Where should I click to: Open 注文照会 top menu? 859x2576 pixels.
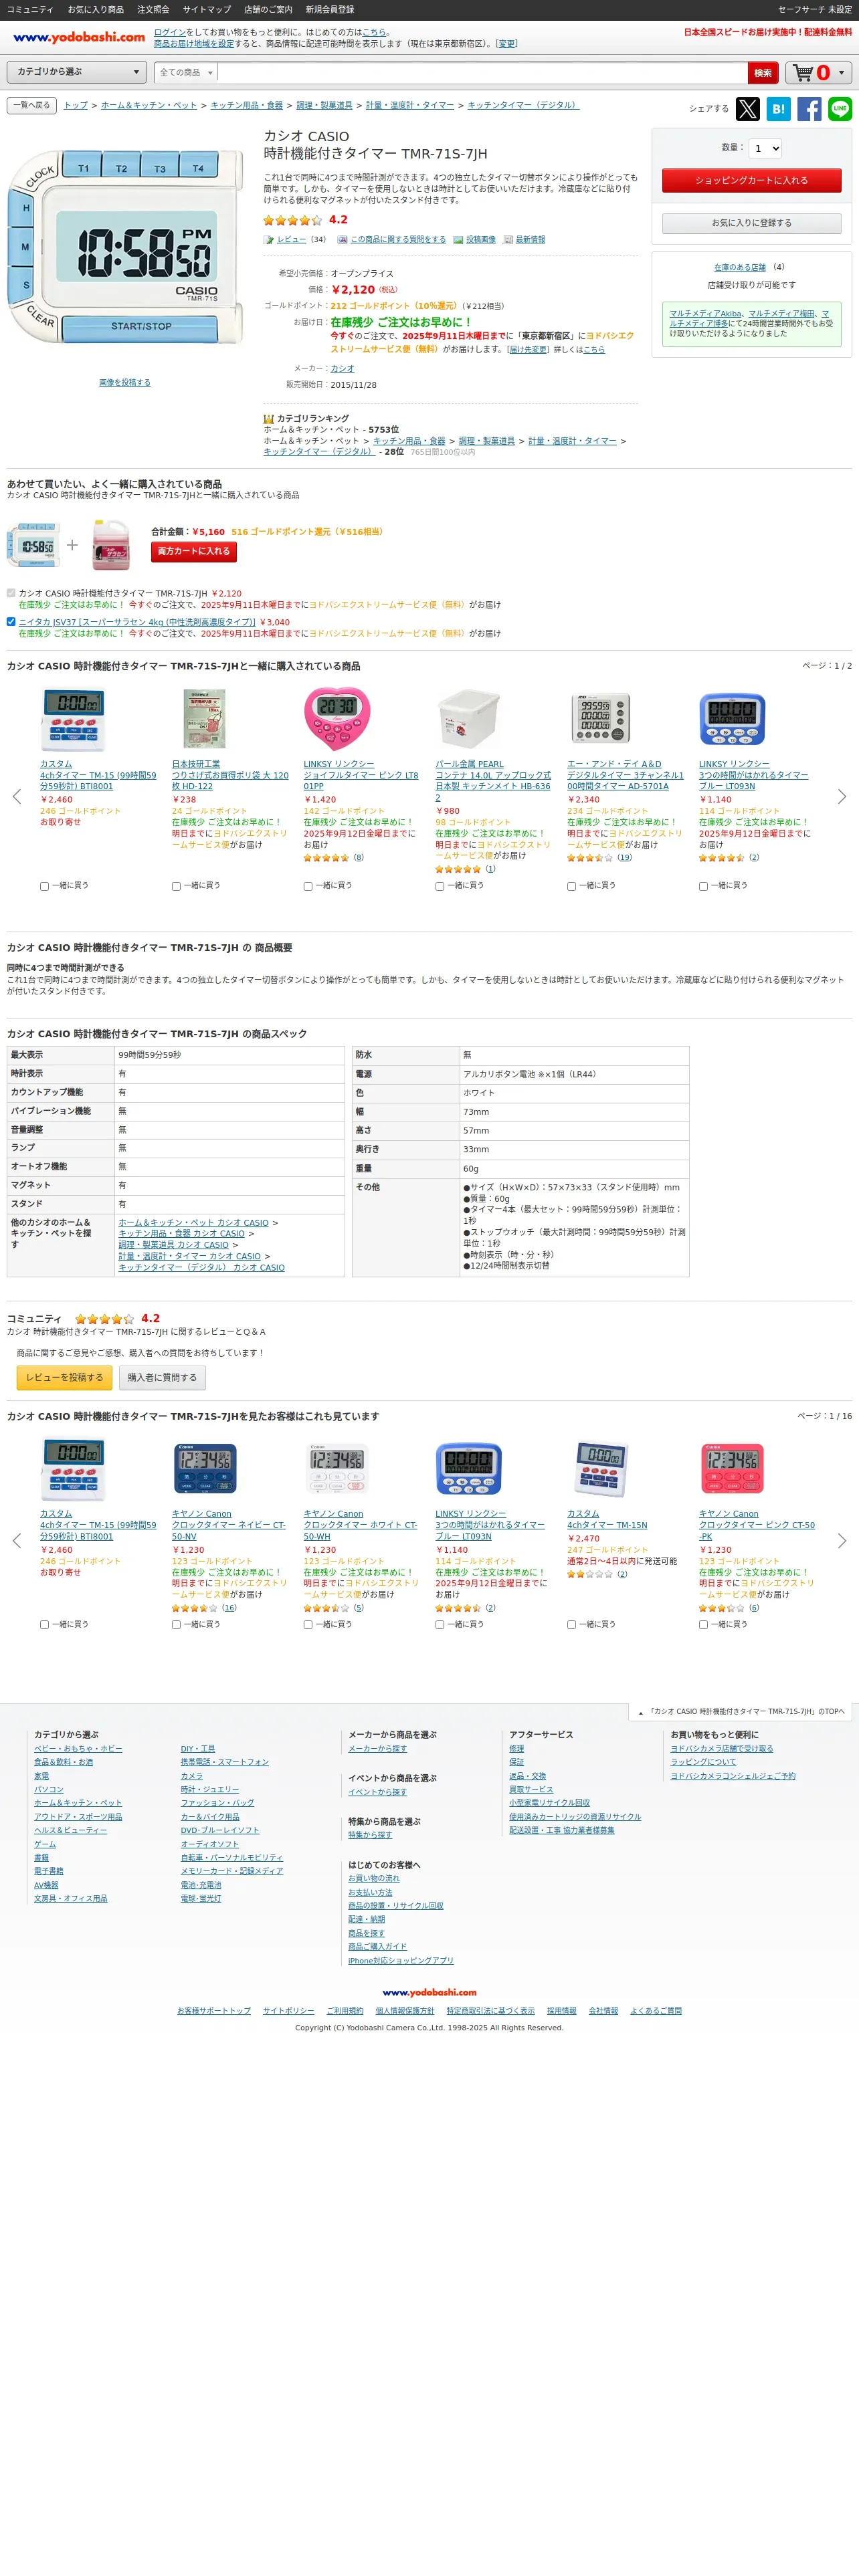point(153,10)
